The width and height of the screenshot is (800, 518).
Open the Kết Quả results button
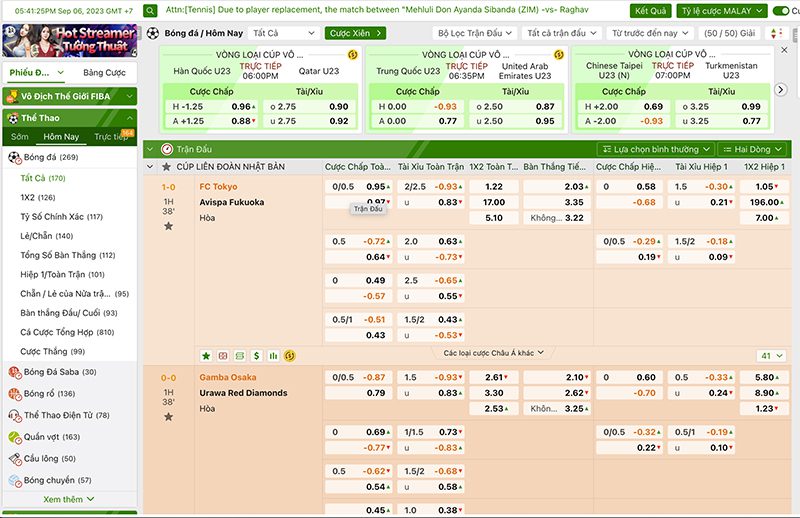pyautogui.click(x=651, y=11)
